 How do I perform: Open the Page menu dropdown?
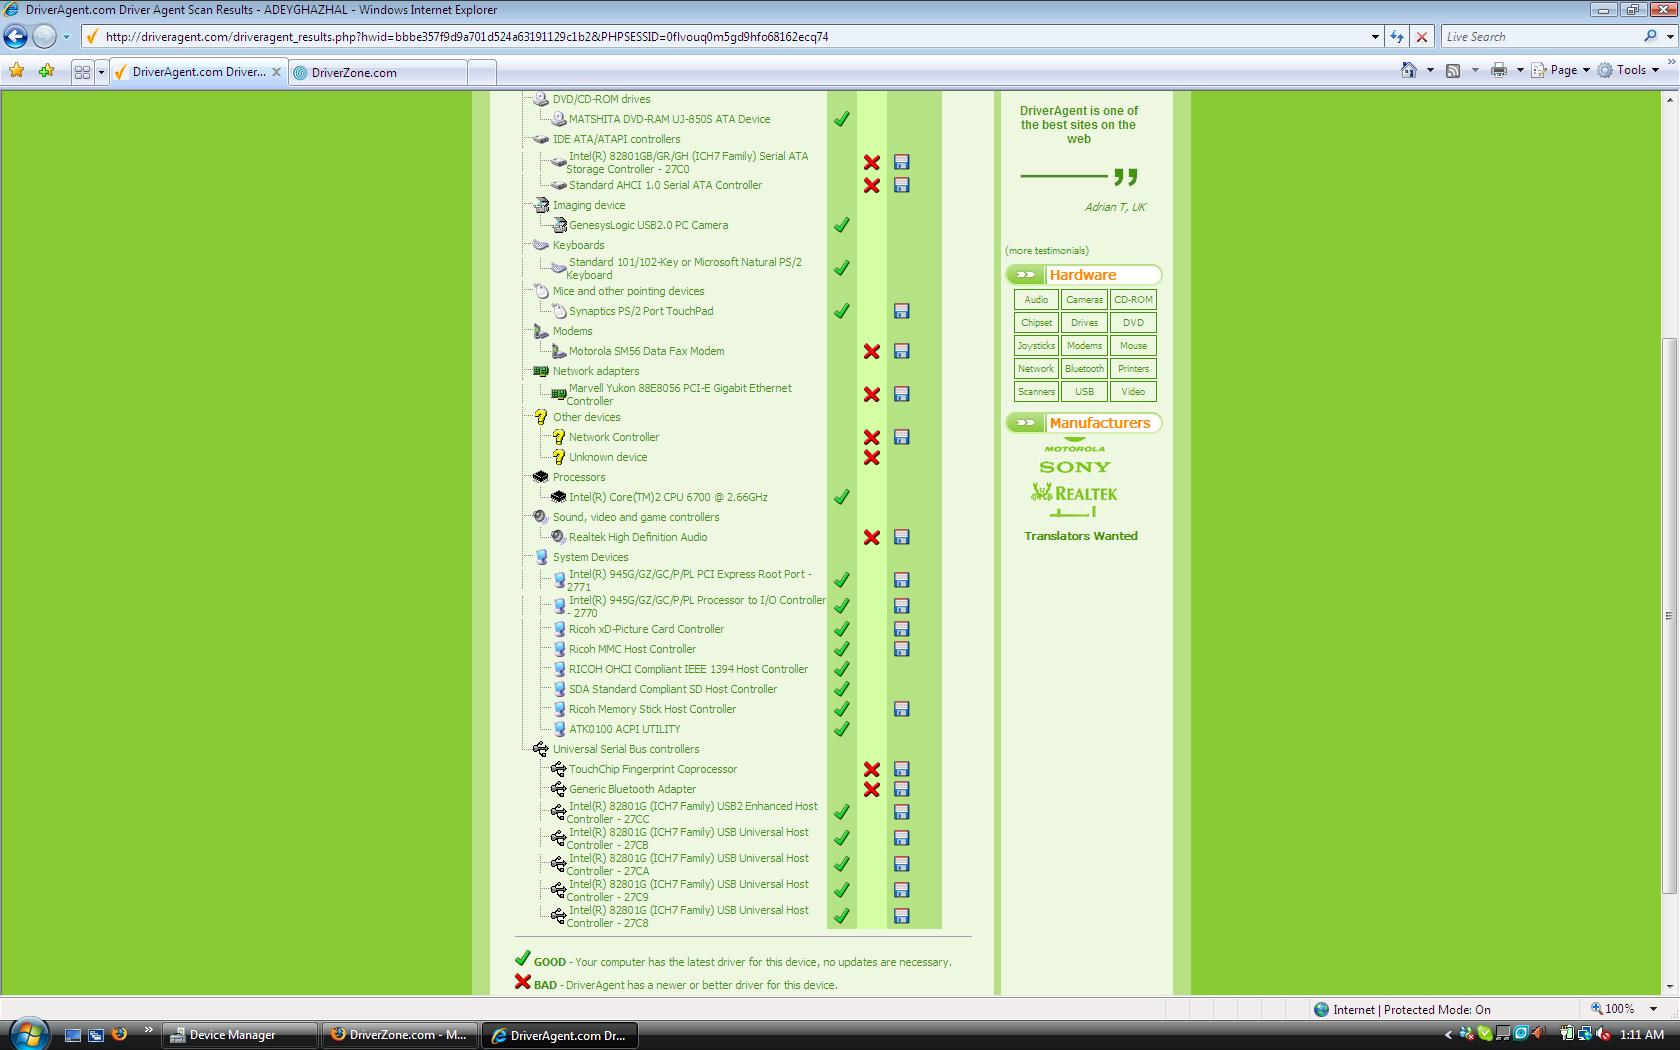coord(1569,70)
